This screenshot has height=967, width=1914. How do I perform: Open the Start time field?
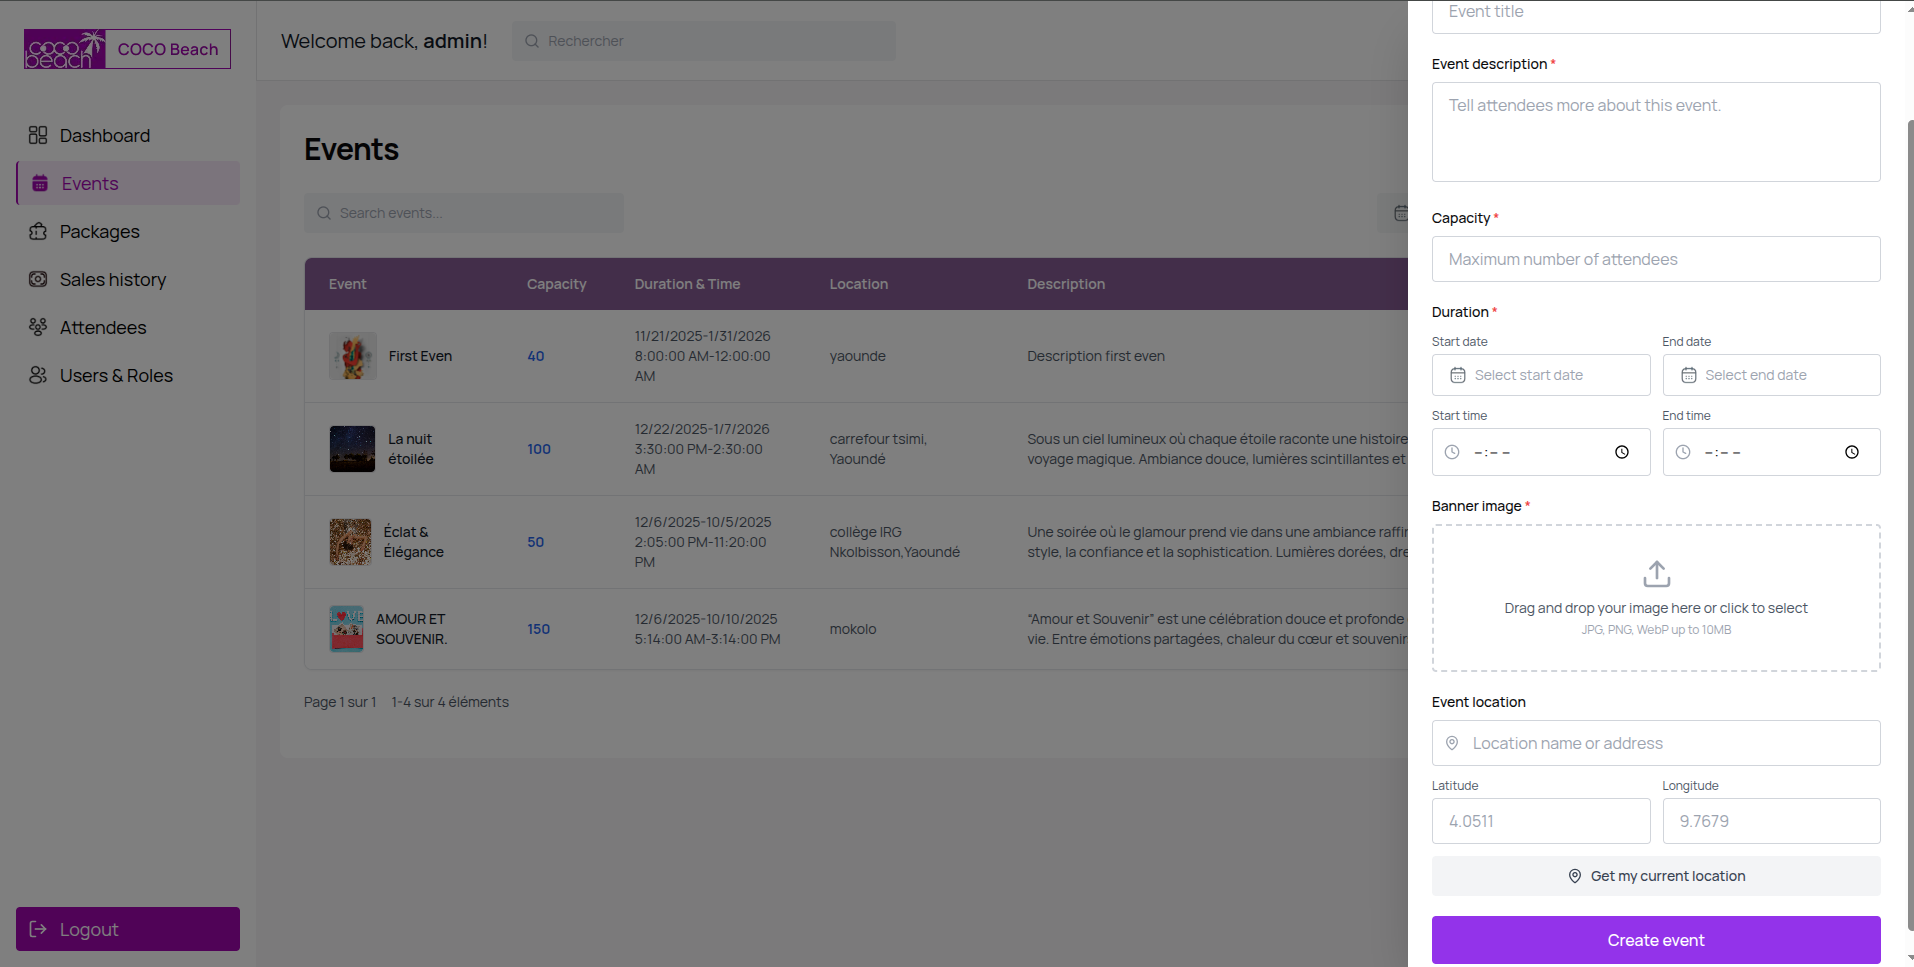[1530, 452]
